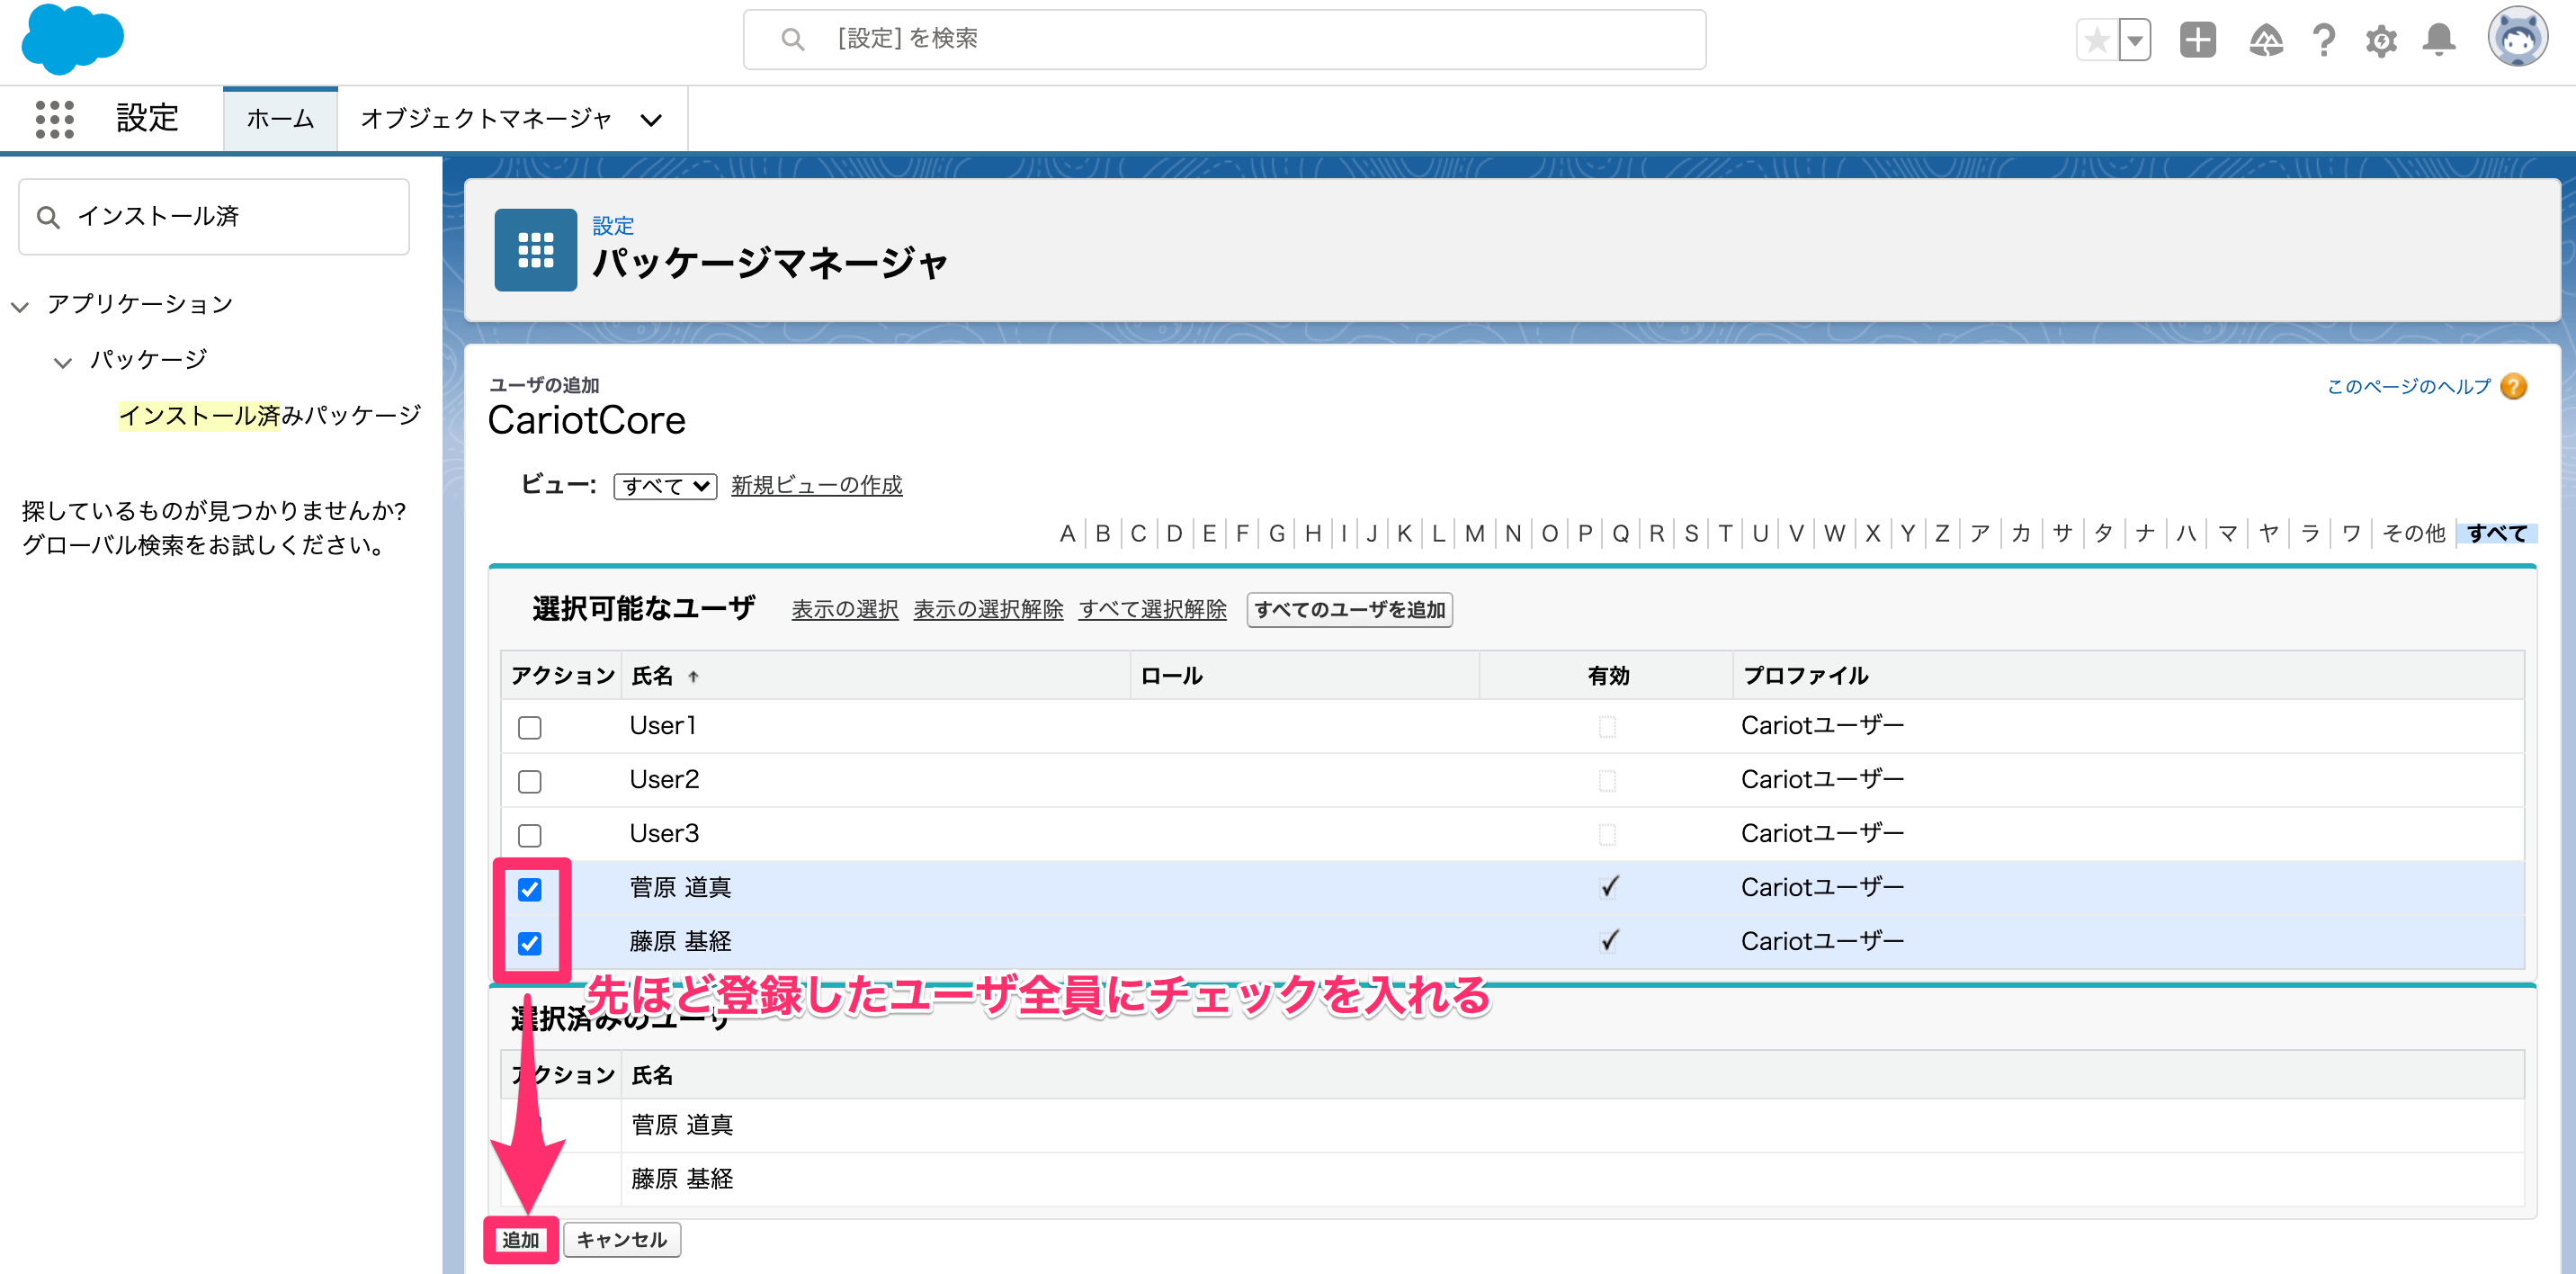2576x1274 pixels.
Task: Click the 有効 column header
Action: coord(1608,676)
